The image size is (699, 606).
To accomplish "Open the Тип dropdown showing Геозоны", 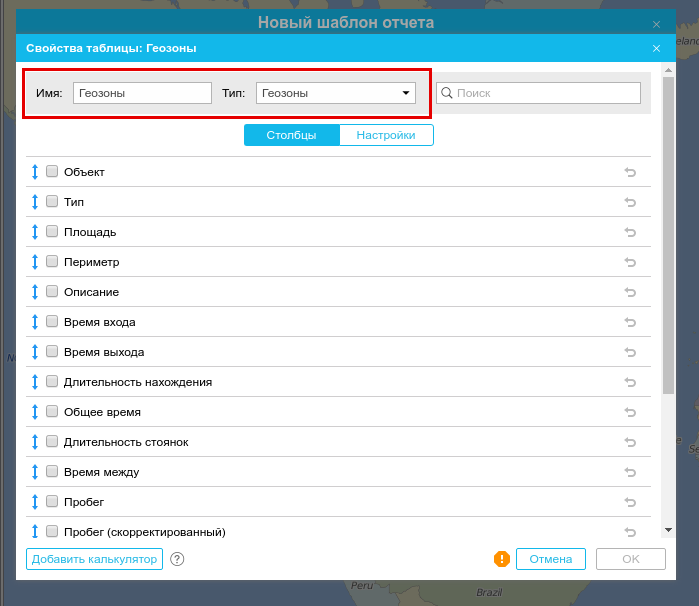I will pos(336,93).
